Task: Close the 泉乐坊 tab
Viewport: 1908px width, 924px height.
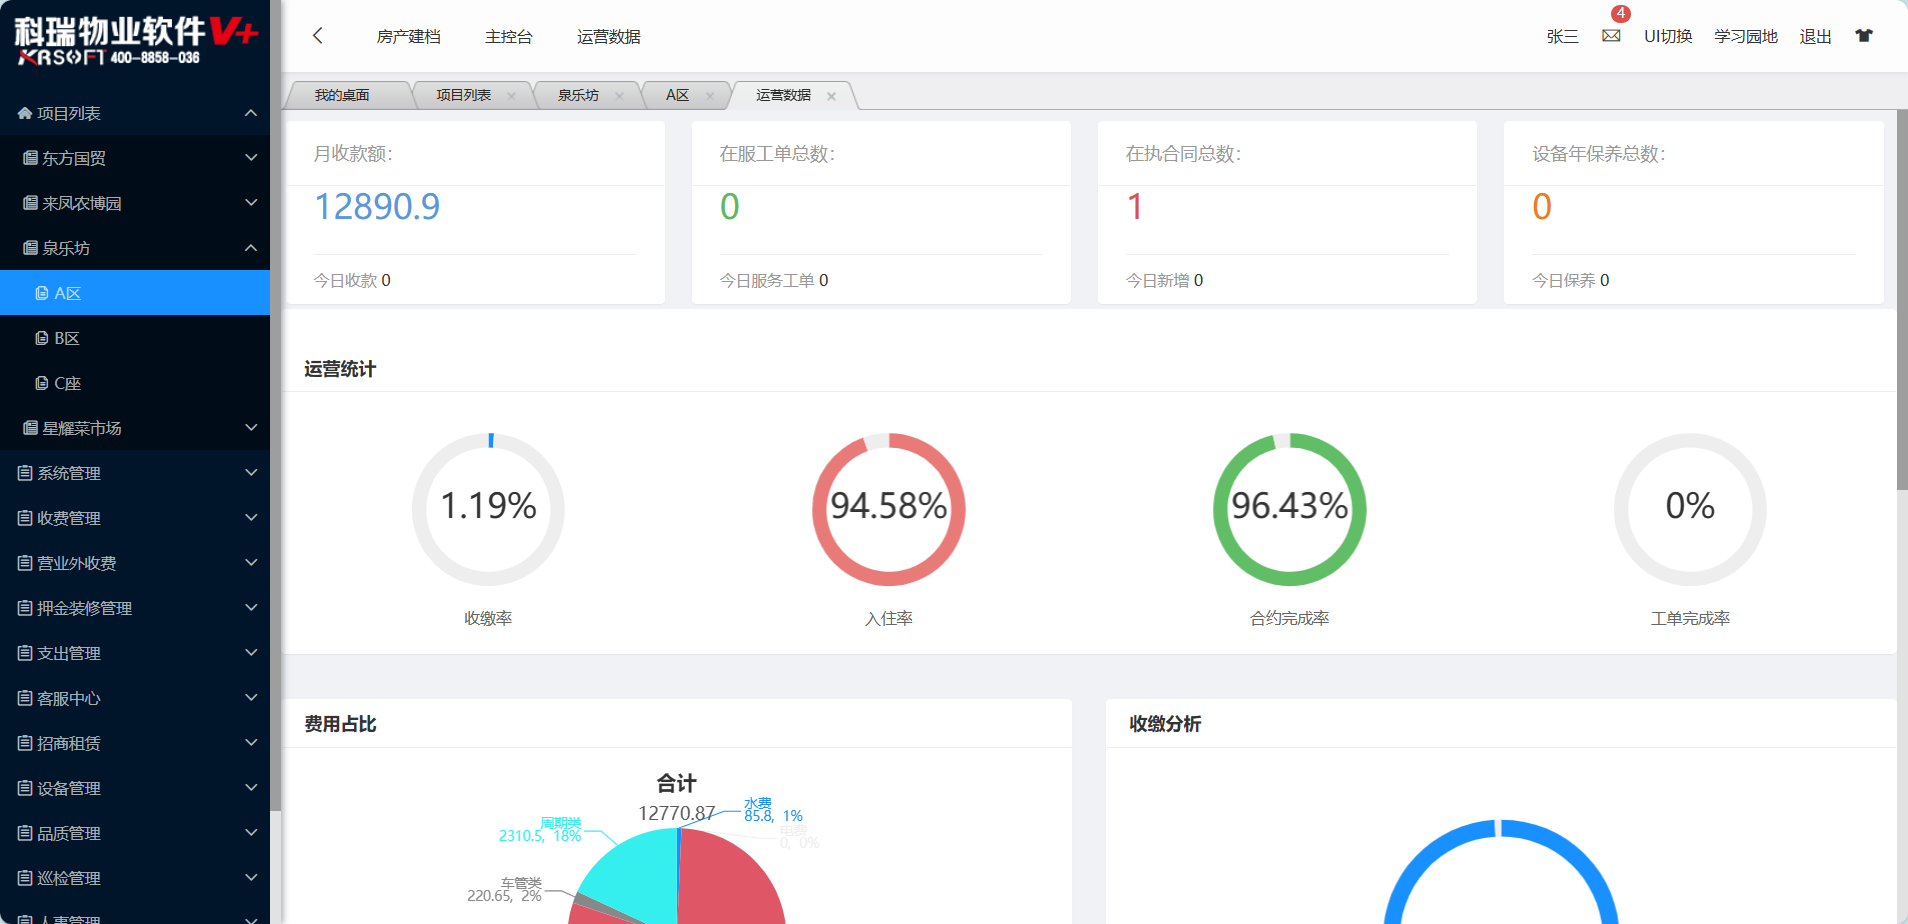Action: coord(619,96)
